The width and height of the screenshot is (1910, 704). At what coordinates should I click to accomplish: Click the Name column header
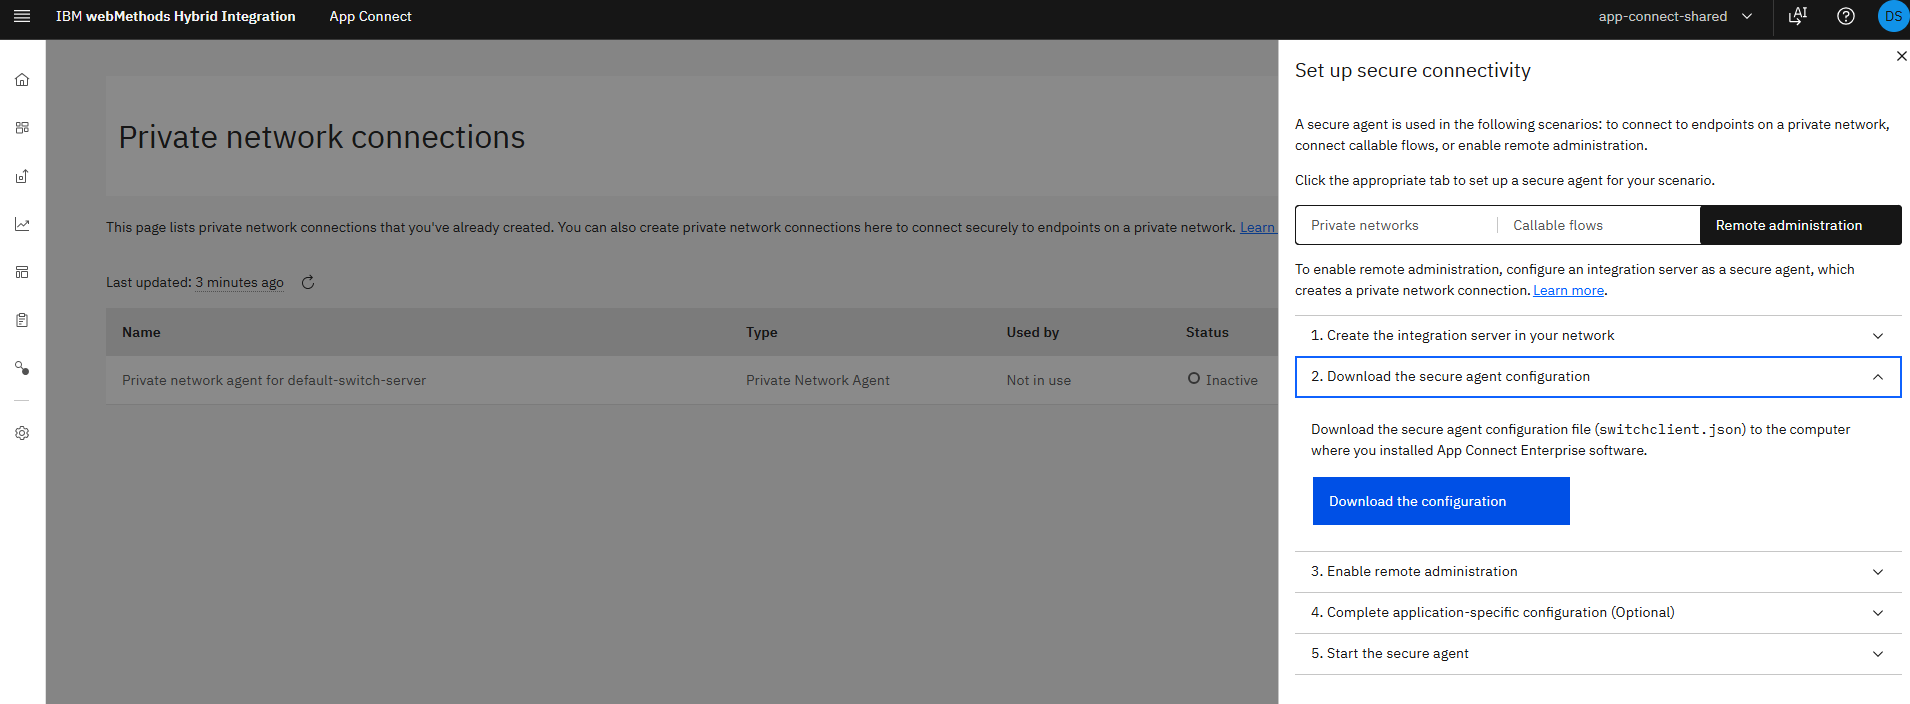coord(141,332)
